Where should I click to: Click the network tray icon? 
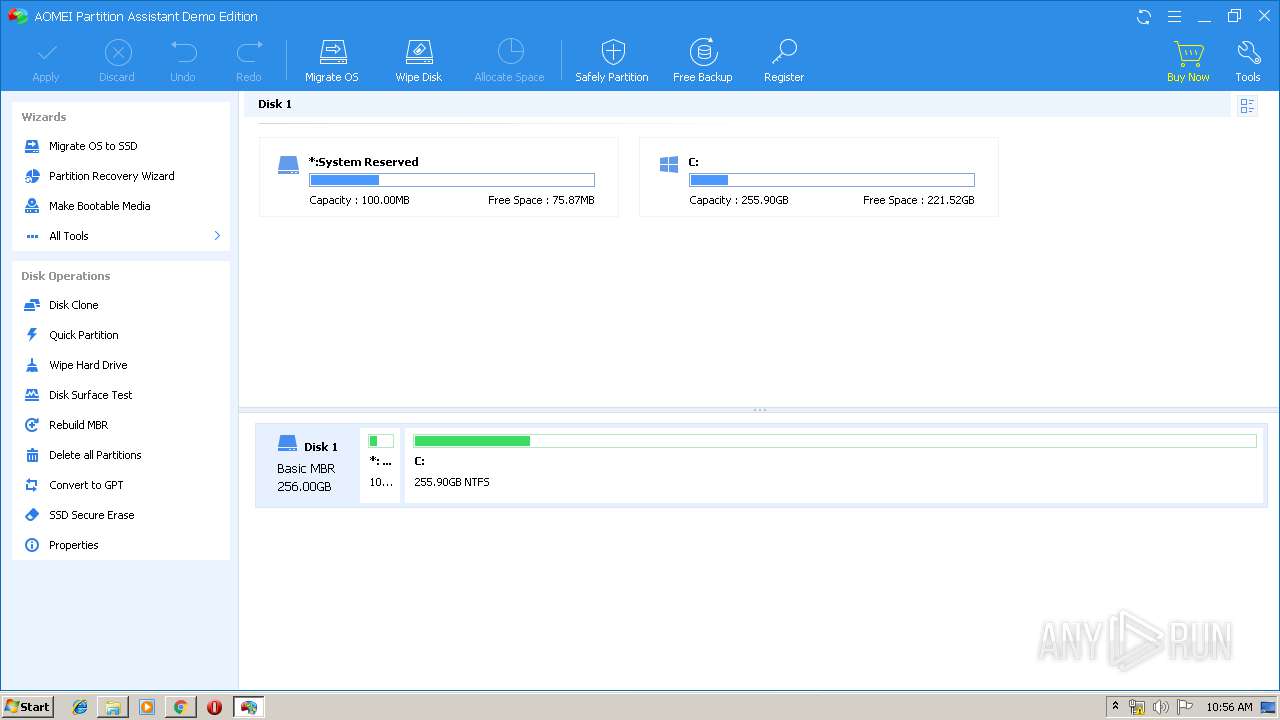click(1137, 707)
